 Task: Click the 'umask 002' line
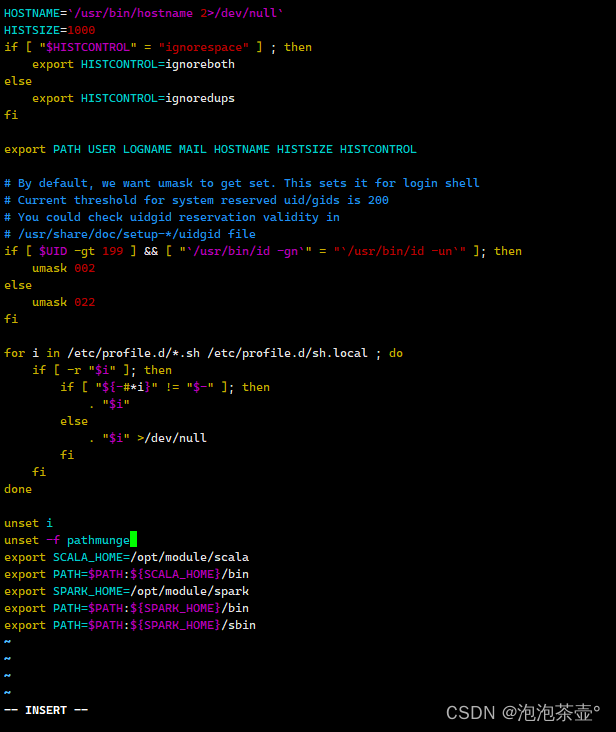pos(63,268)
